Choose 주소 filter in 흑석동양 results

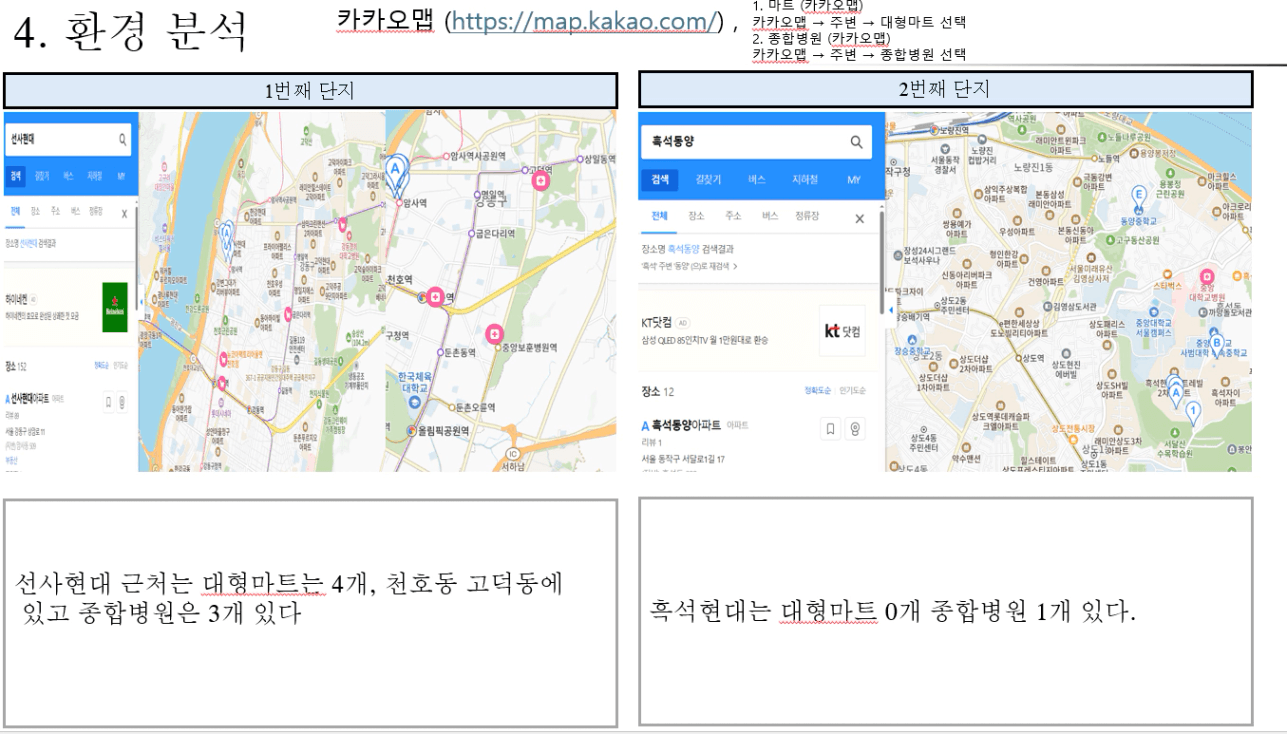tap(732, 217)
